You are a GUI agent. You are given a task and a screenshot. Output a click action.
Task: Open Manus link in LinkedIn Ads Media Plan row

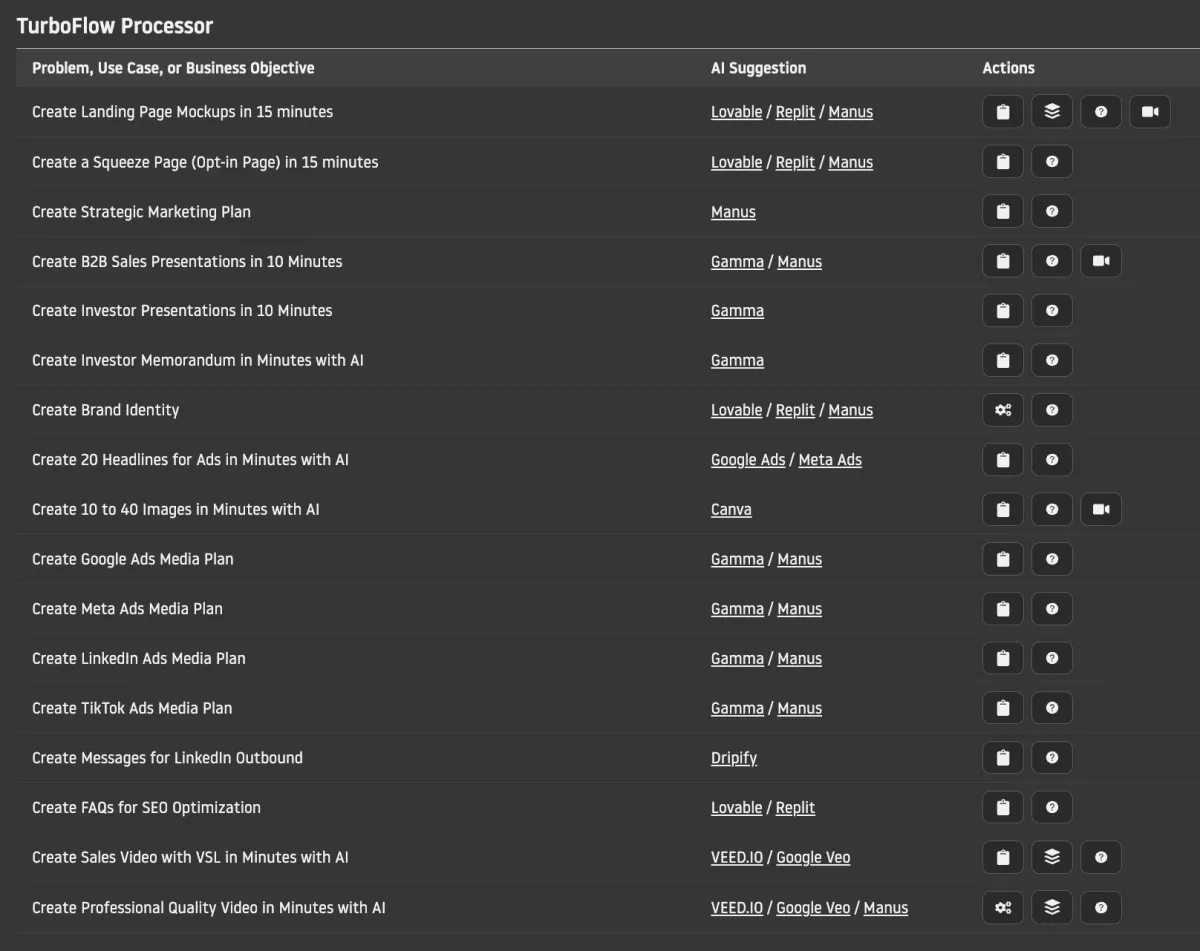[x=800, y=658]
